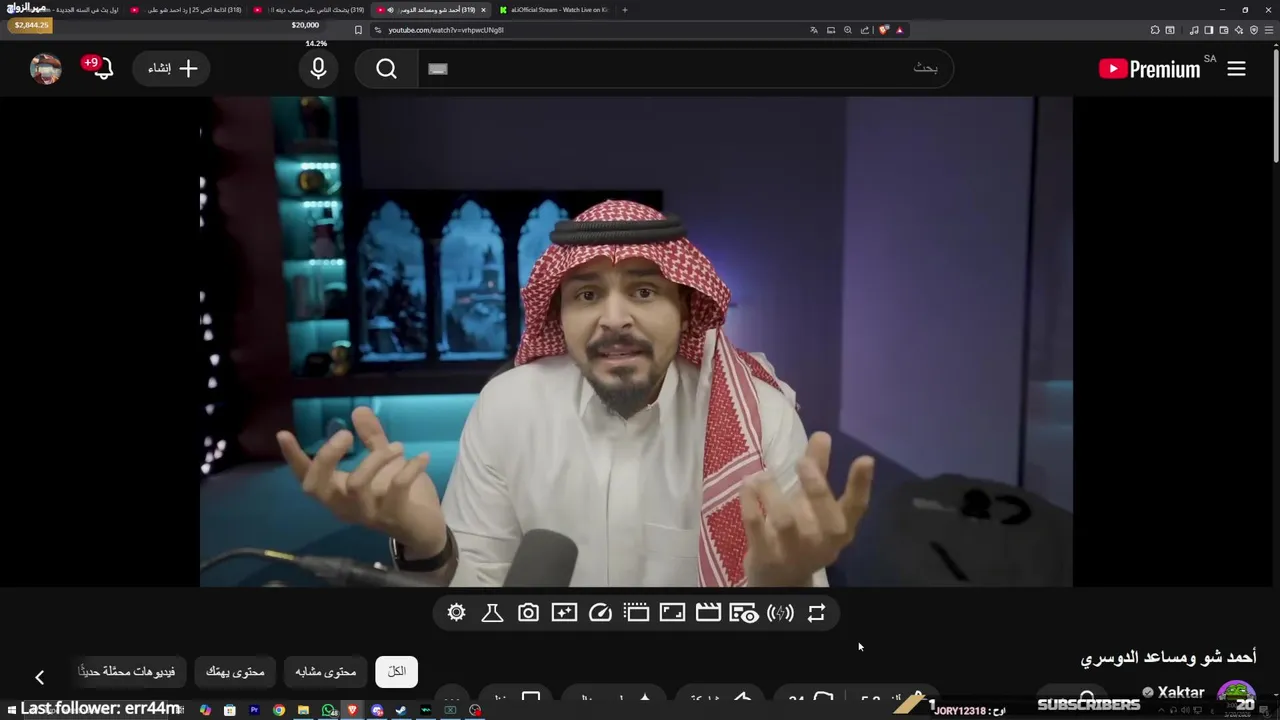The height and width of the screenshot is (720, 1280).
Task: Click the dotted-frame window mode icon
Action: 636,613
